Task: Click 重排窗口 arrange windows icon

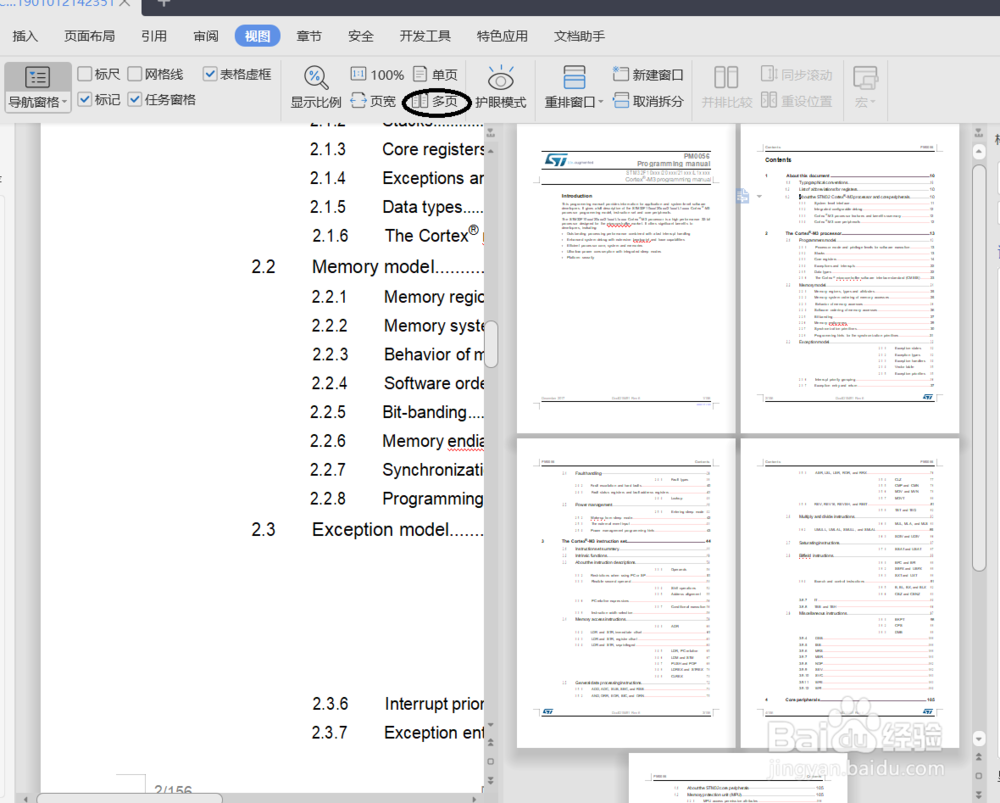Action: 574,78
